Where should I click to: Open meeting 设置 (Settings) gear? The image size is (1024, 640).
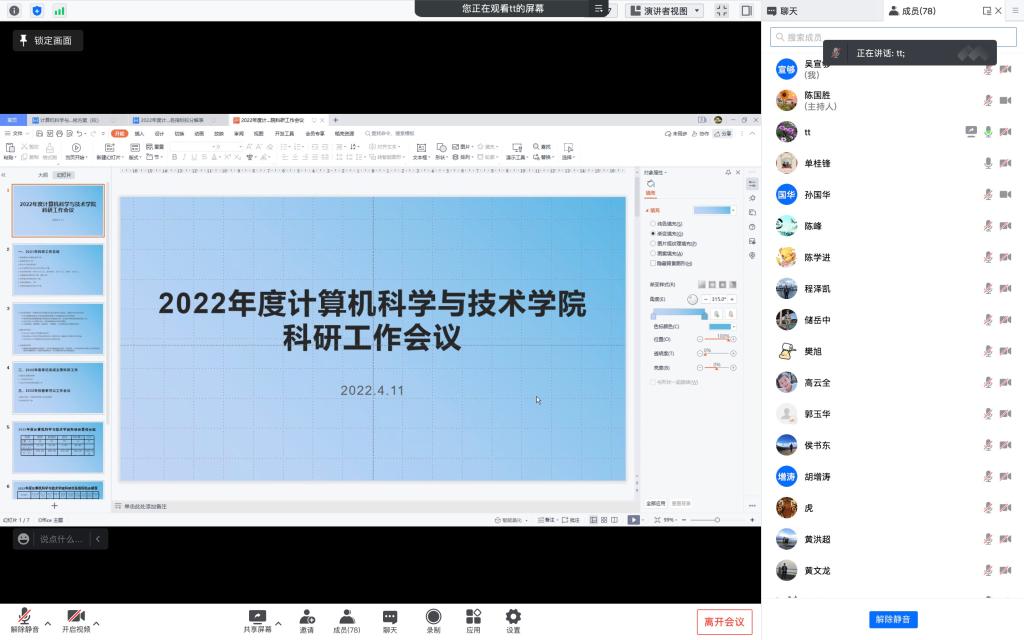513,617
